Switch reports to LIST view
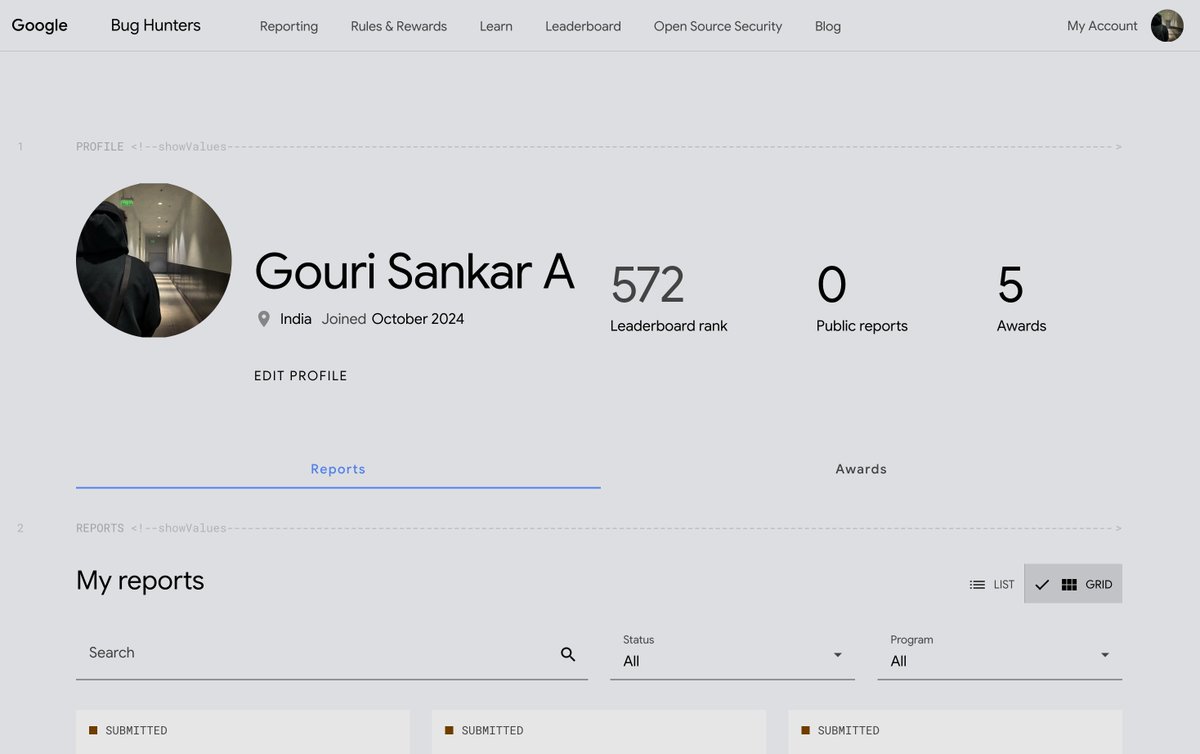 pyautogui.click(x=992, y=584)
